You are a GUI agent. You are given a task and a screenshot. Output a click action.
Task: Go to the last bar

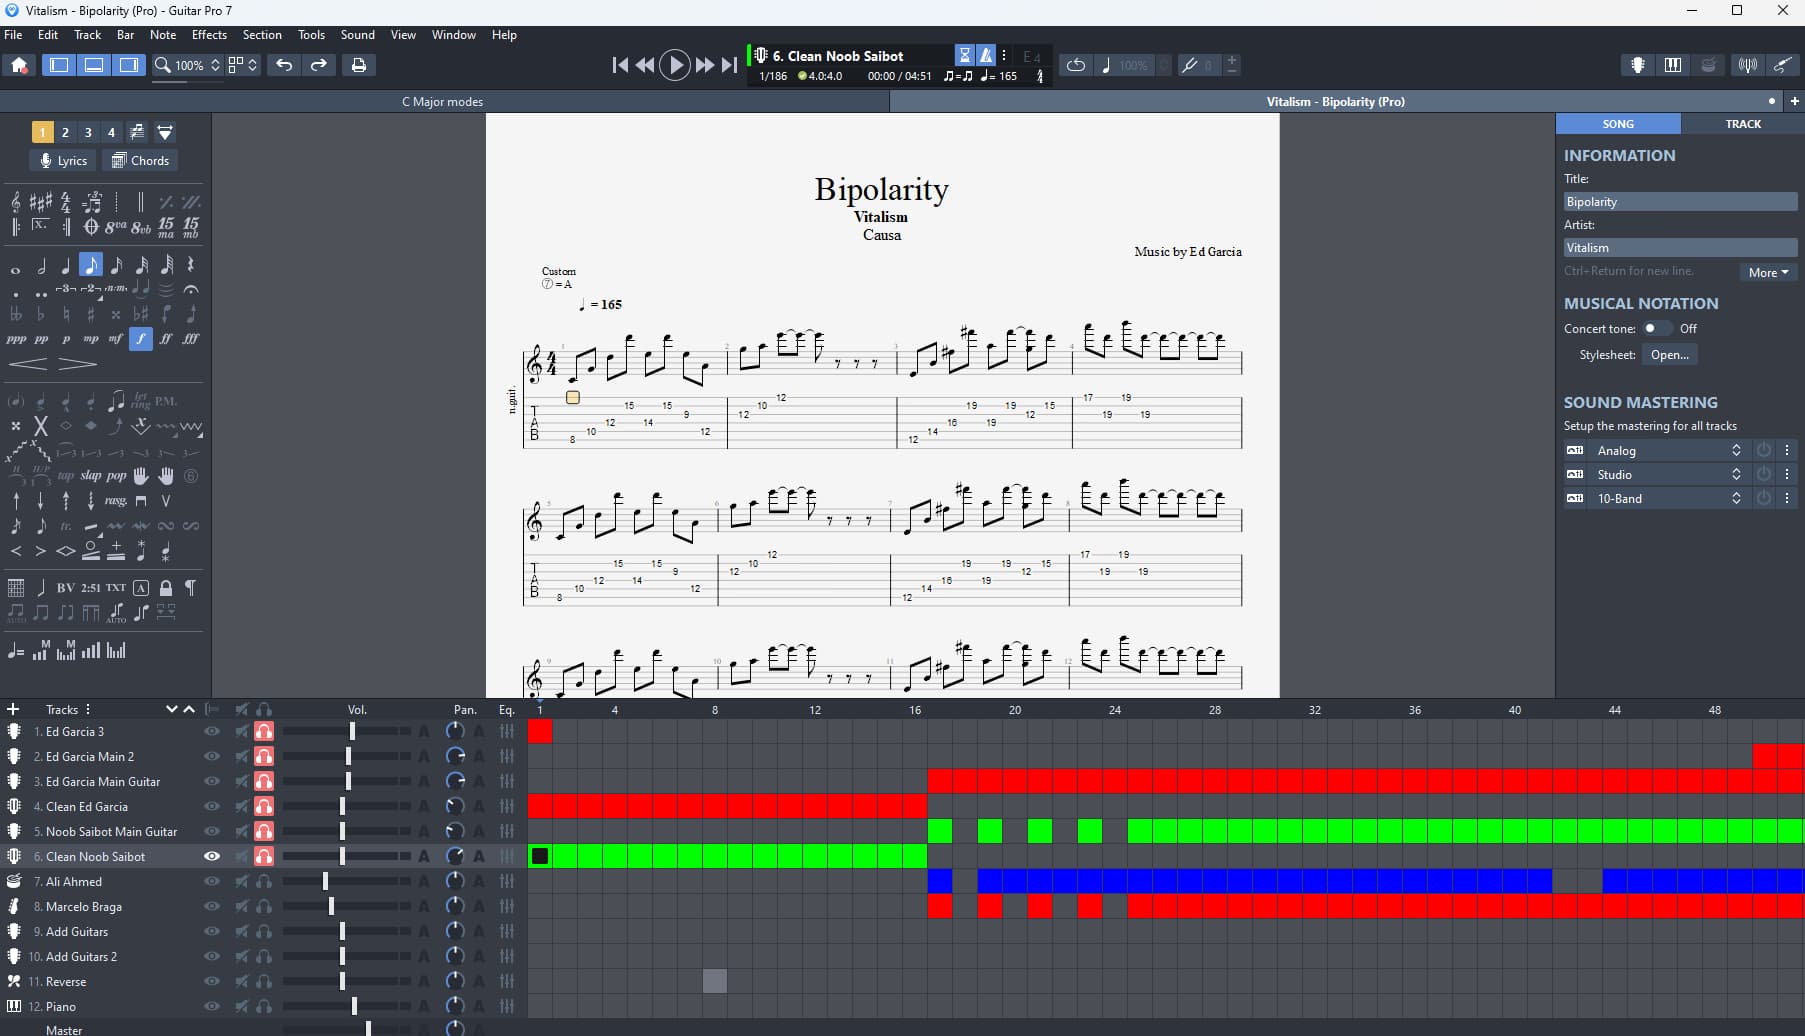click(x=730, y=65)
